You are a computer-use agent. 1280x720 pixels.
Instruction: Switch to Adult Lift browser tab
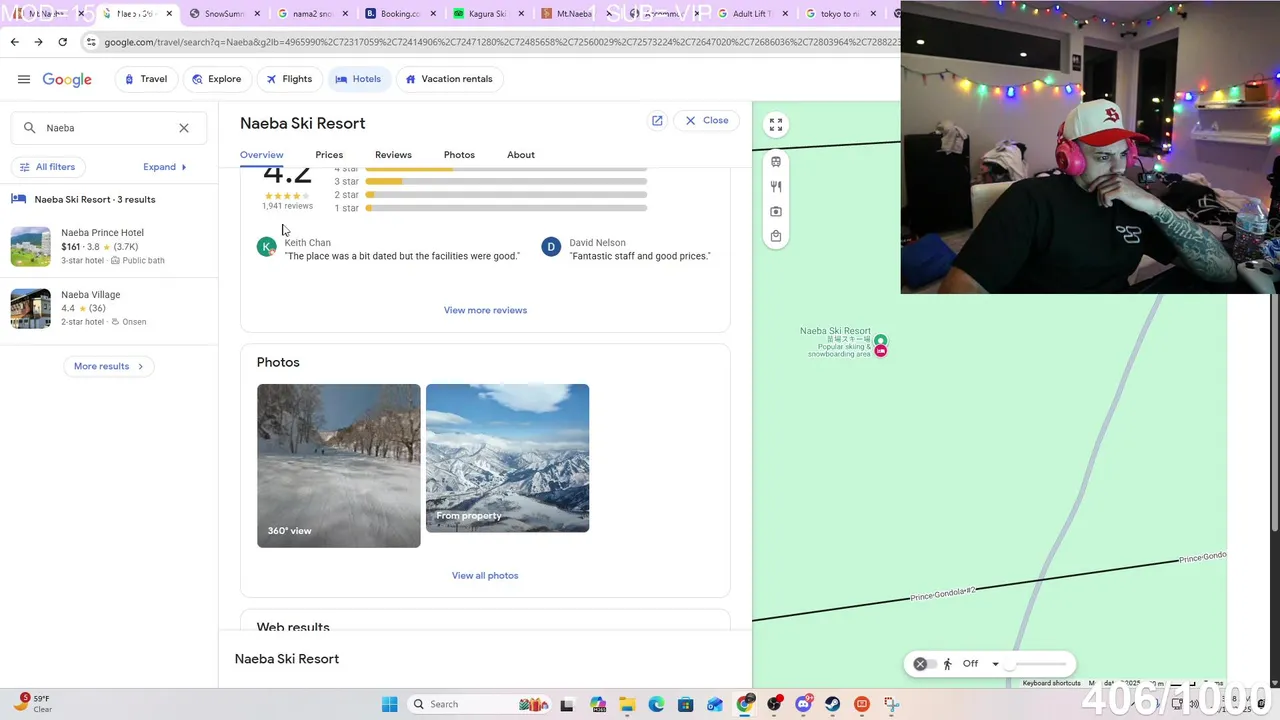point(751,14)
